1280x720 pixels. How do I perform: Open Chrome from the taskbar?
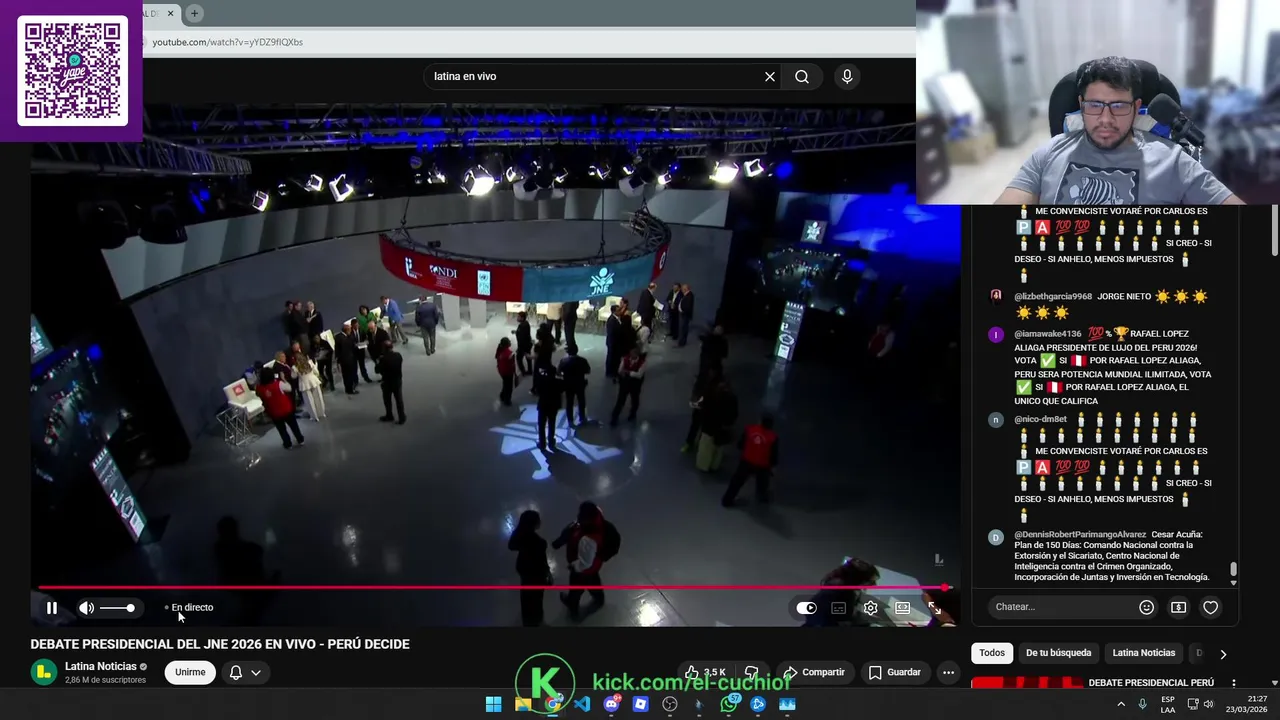tap(553, 704)
